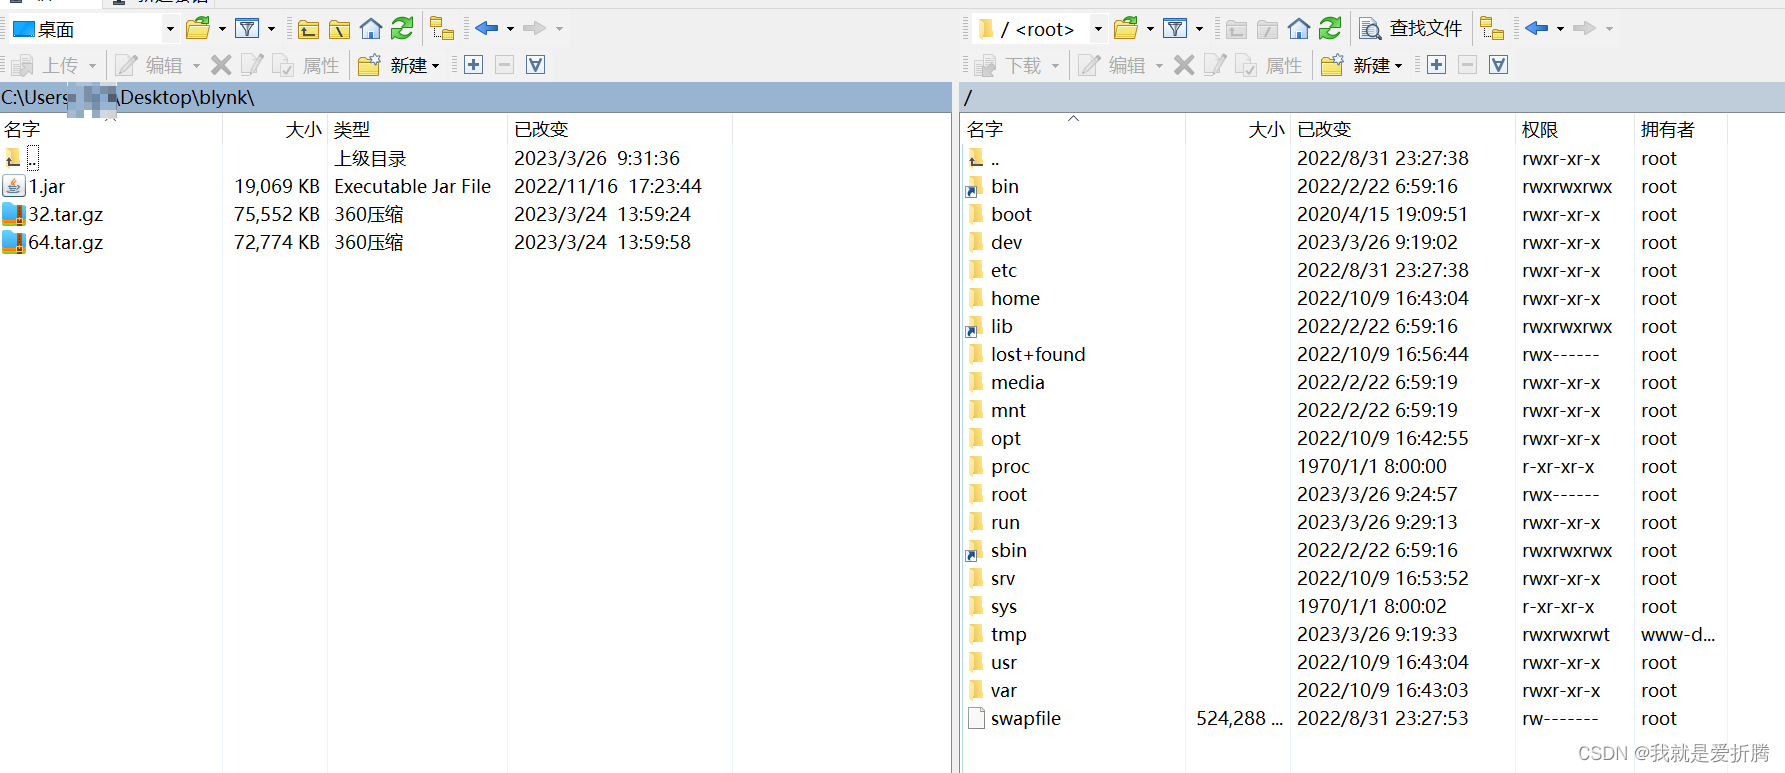Image resolution: width=1785 pixels, height=773 pixels.
Task: Navigate back in local panel
Action: (x=487, y=29)
